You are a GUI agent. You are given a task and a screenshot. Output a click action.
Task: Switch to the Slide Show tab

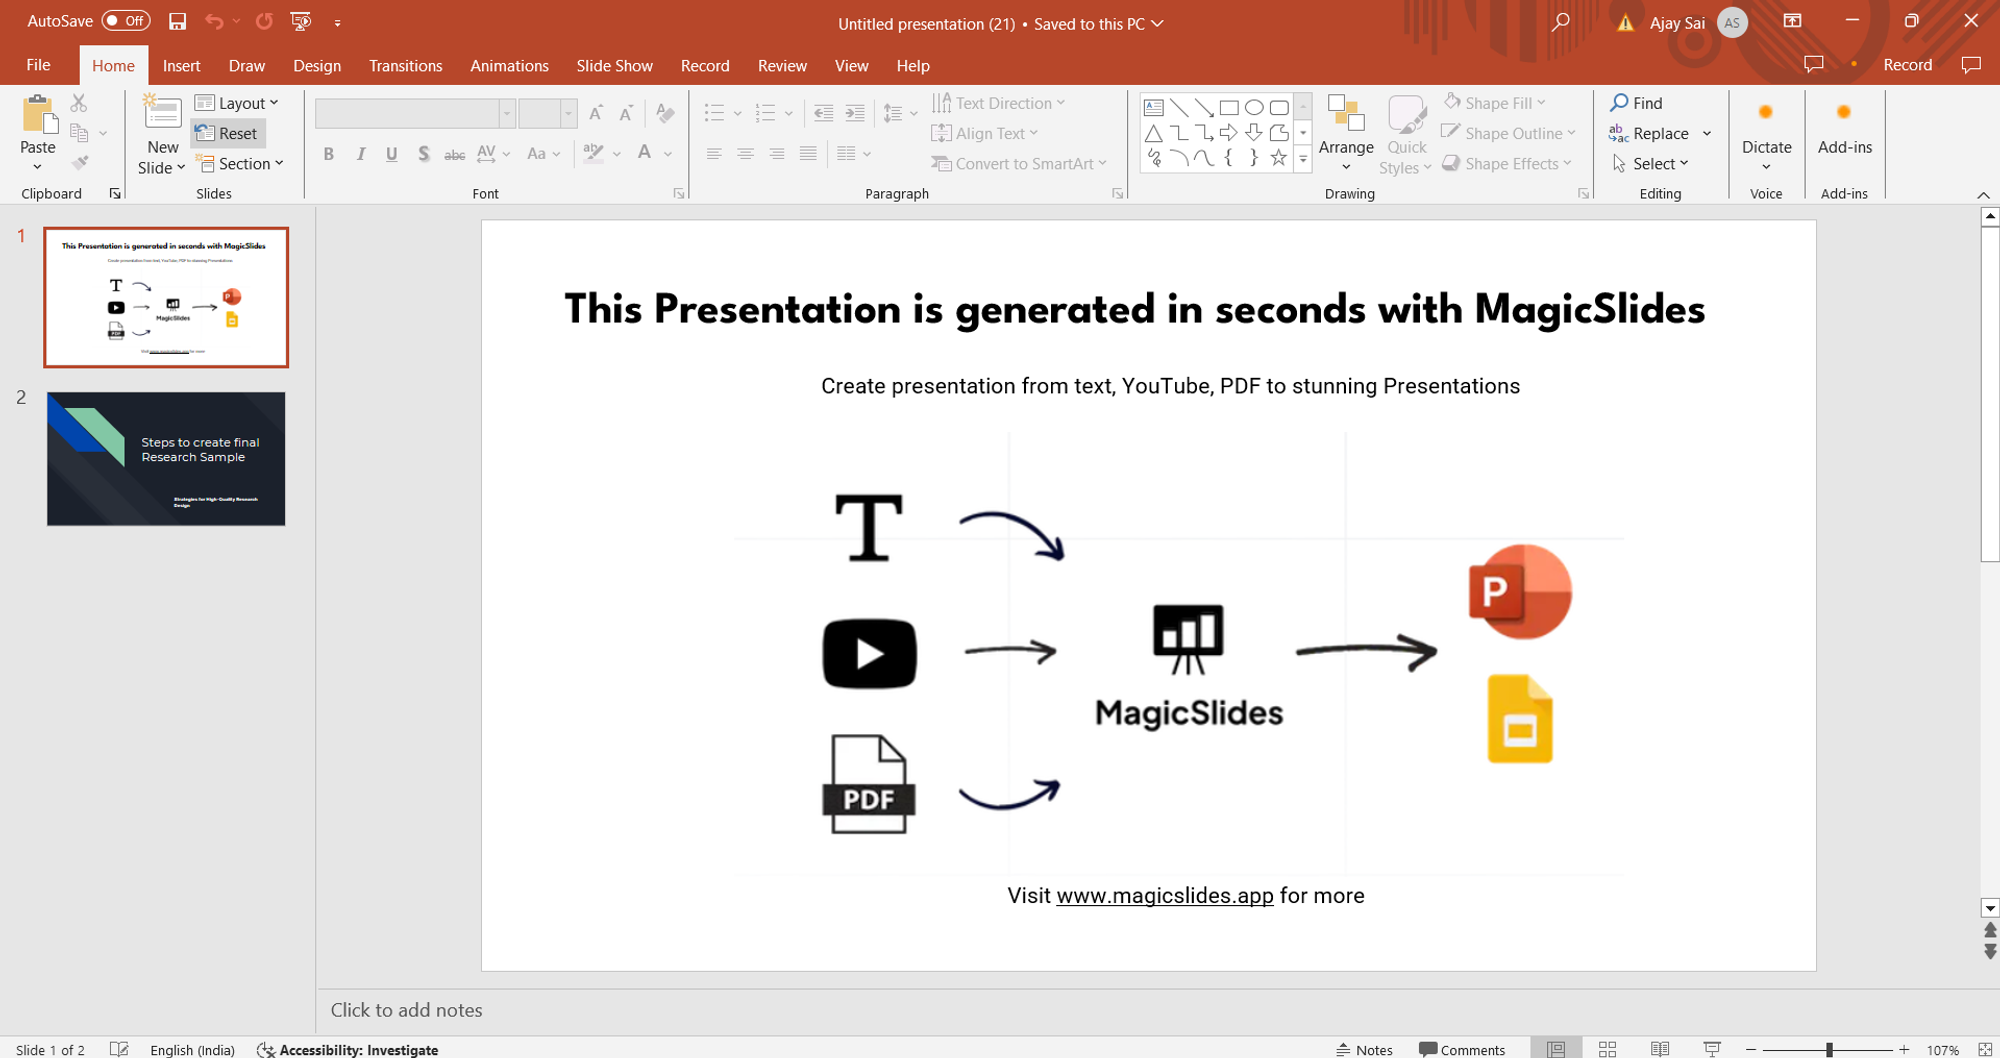(x=614, y=65)
